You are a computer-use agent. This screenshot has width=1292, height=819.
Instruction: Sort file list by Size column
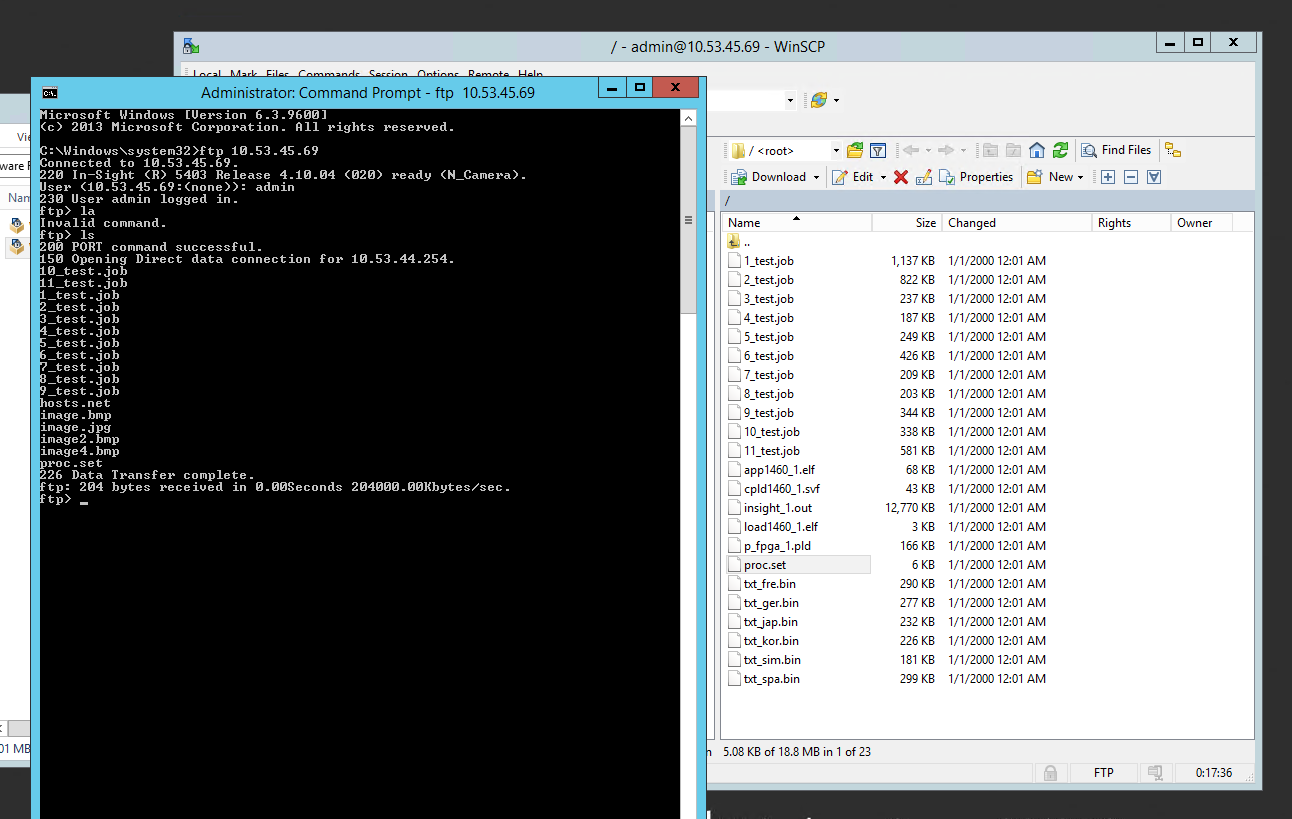[925, 223]
